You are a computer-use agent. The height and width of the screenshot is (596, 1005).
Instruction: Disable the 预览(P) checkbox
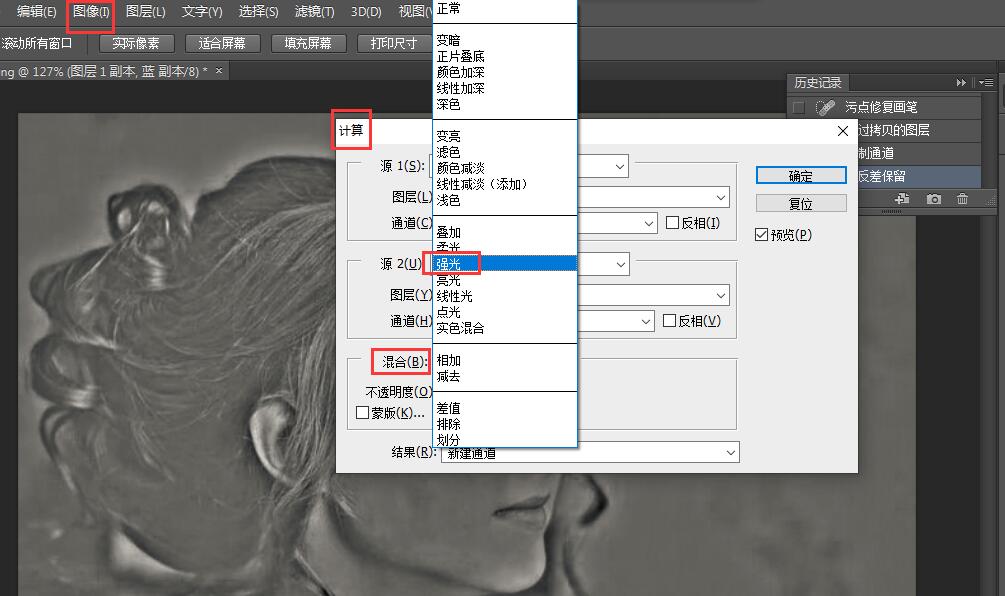[763, 233]
